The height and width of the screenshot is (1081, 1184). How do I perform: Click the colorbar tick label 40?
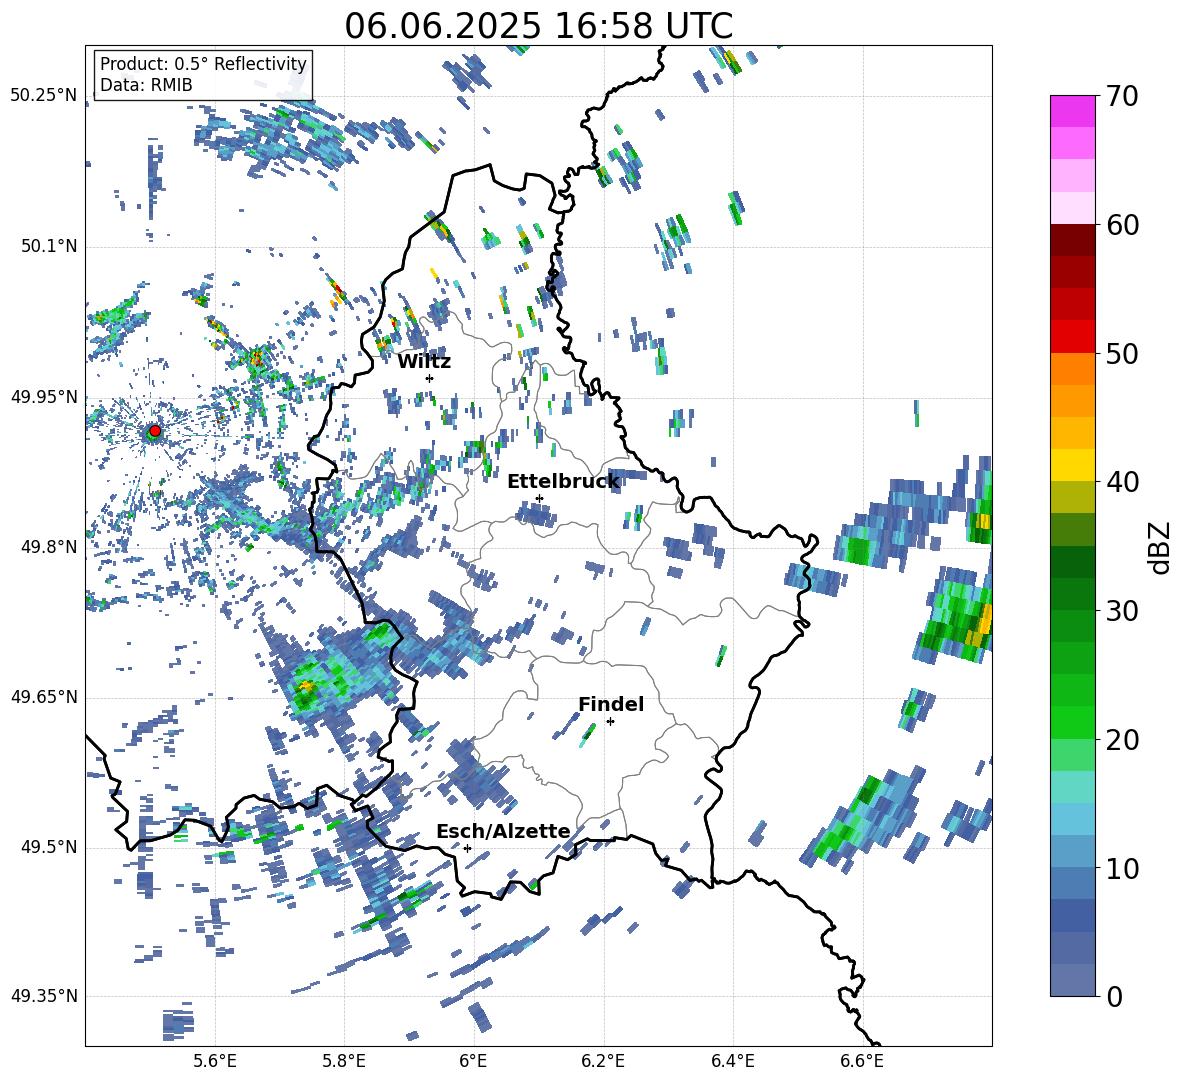[x=1121, y=482]
